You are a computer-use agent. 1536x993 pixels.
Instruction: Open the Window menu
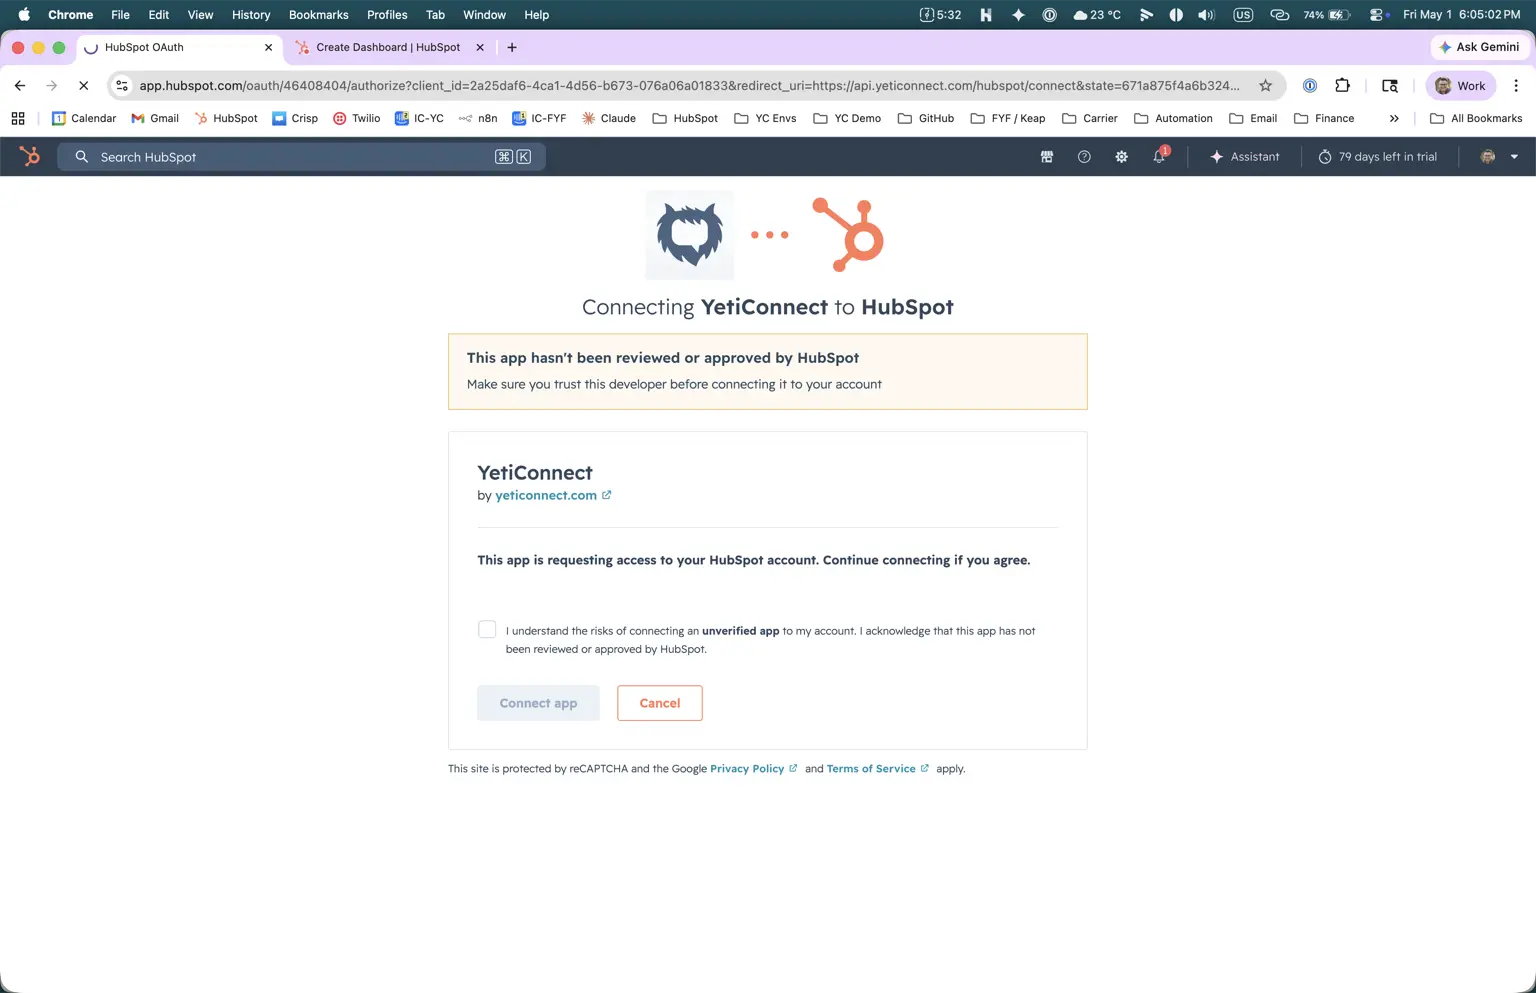pyautogui.click(x=484, y=15)
